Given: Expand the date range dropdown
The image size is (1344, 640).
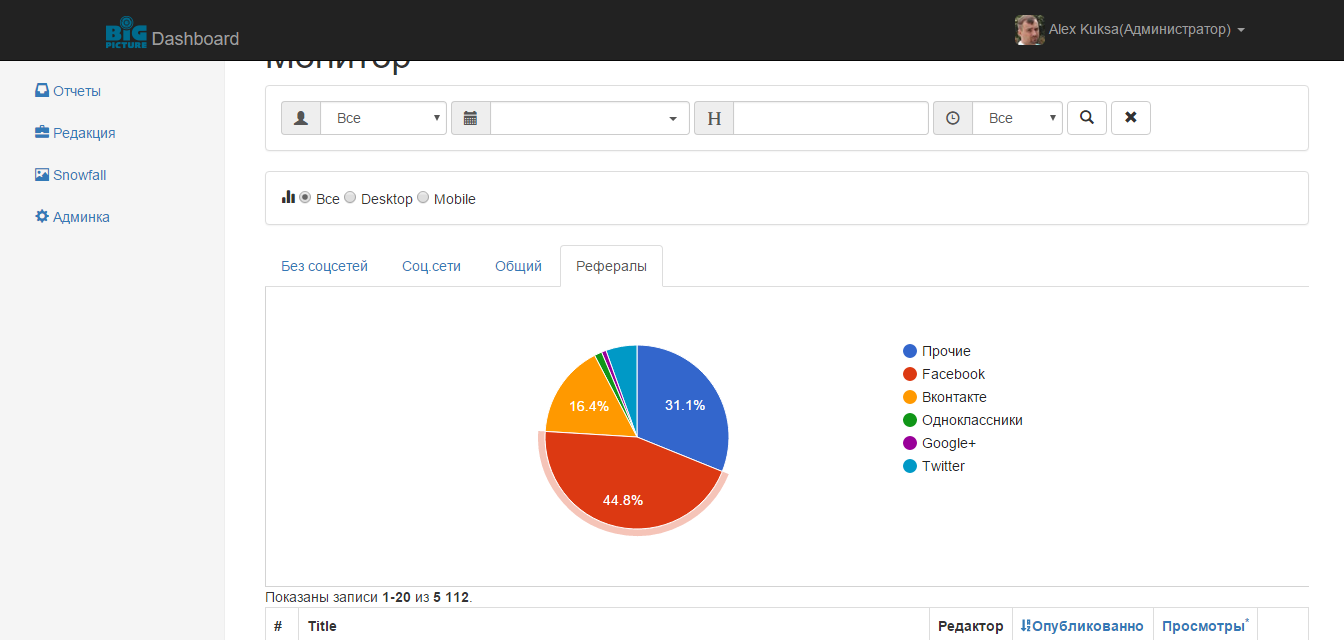Looking at the screenshot, I should tap(590, 118).
